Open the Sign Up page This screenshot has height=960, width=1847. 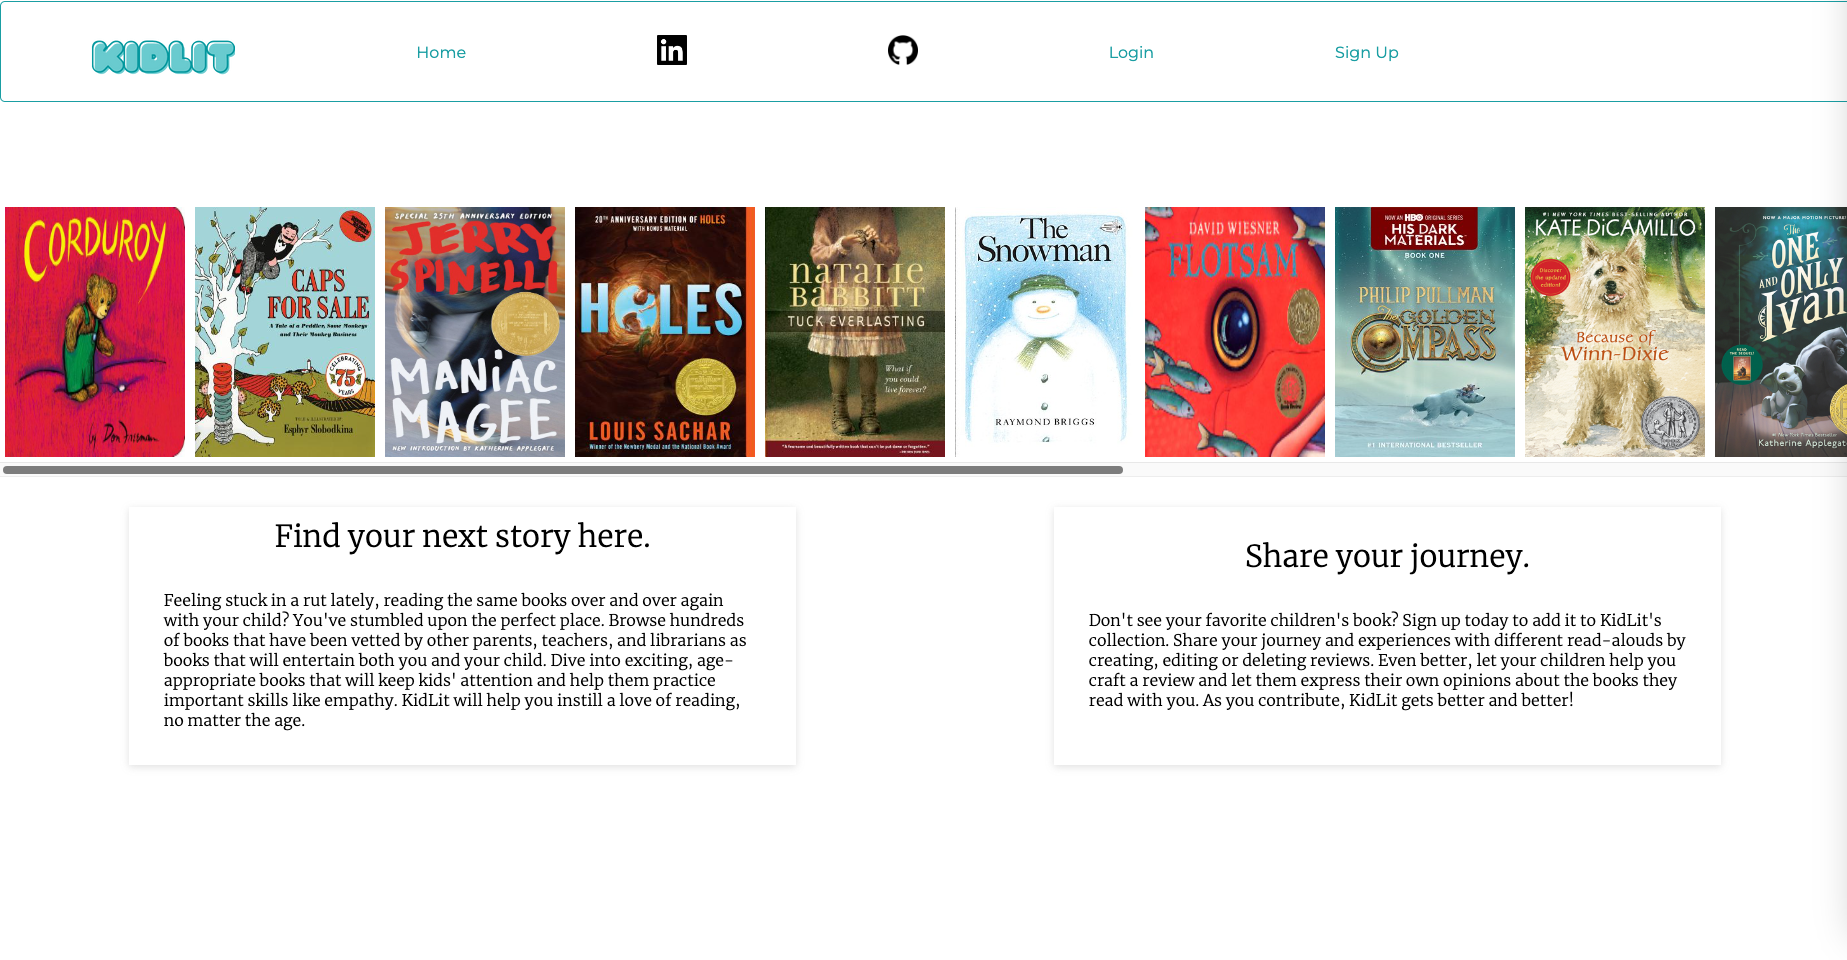point(1366,52)
